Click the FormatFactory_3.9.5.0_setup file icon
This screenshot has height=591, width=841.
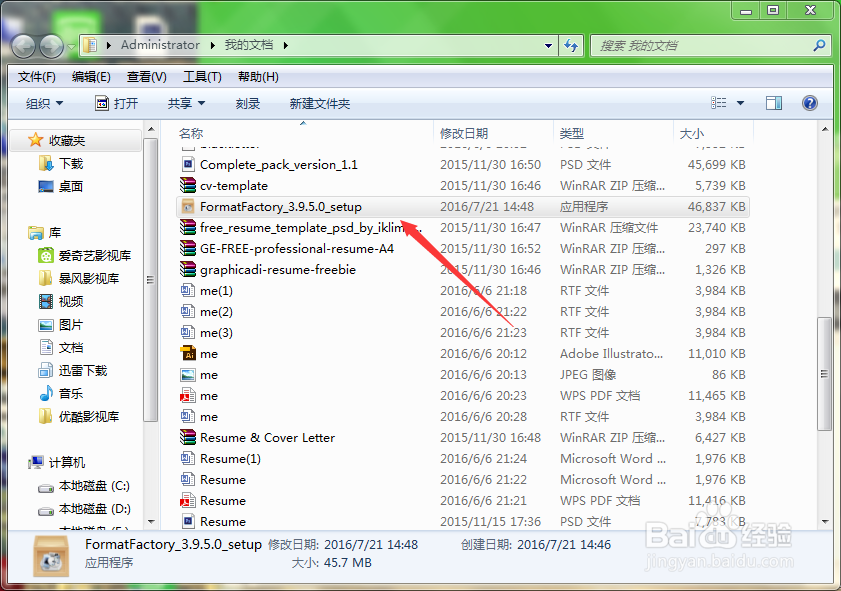coord(188,206)
